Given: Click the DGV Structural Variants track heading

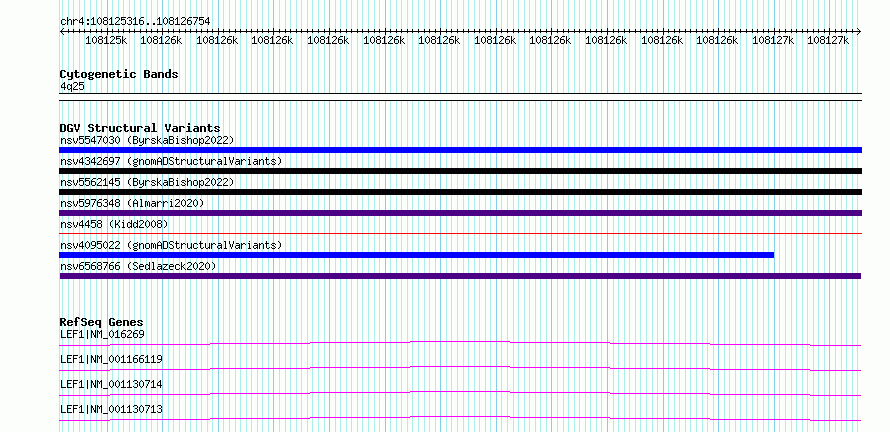Looking at the screenshot, I should (140, 128).
